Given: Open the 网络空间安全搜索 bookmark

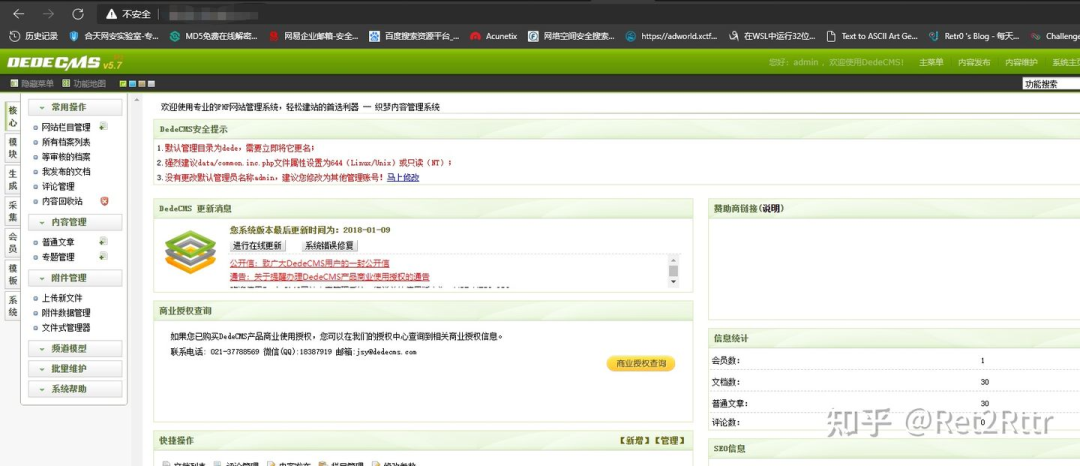Looking at the screenshot, I should [x=572, y=36].
